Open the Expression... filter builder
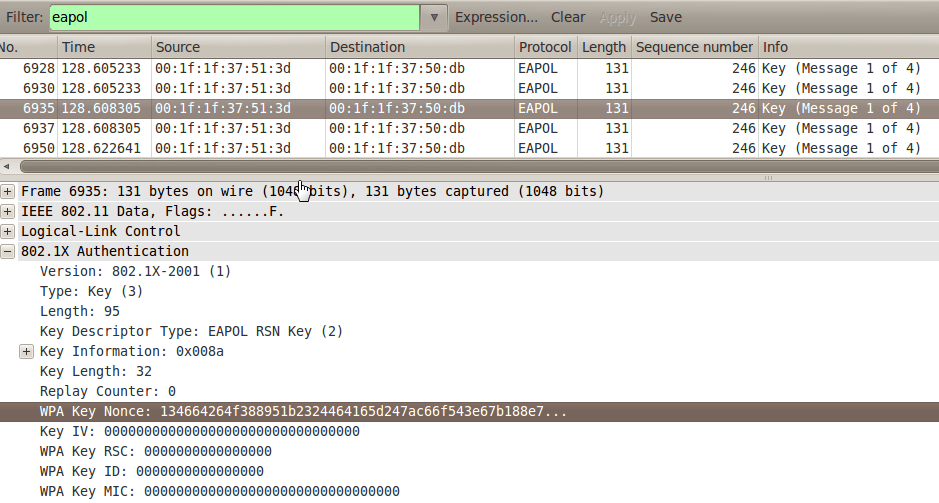 [496, 17]
